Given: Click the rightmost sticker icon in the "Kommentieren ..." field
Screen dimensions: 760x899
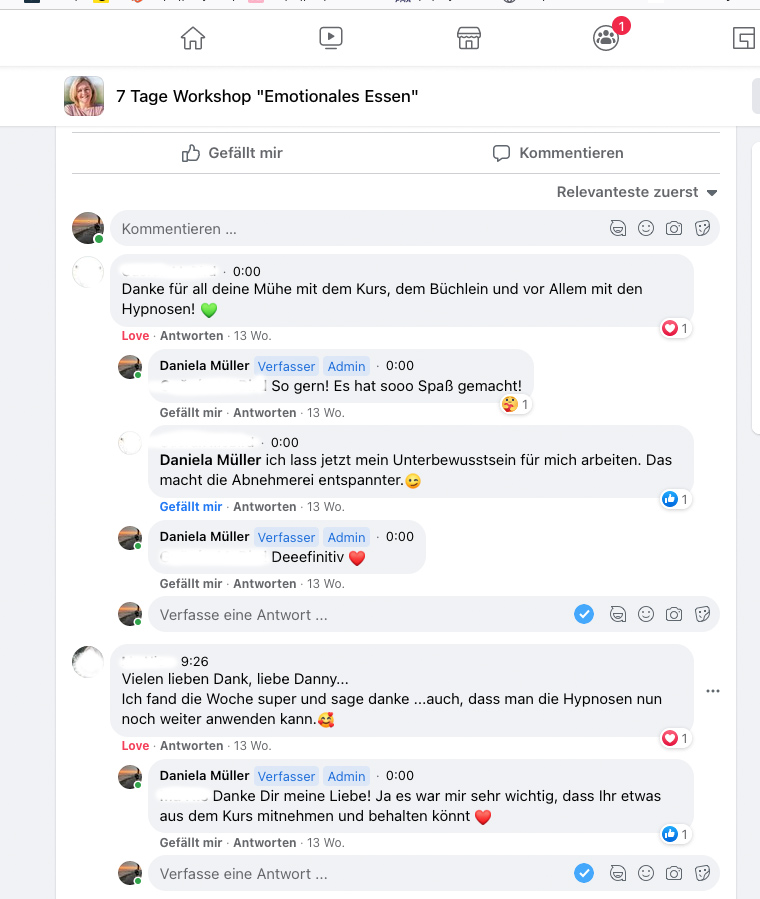Looking at the screenshot, I should pos(702,228).
